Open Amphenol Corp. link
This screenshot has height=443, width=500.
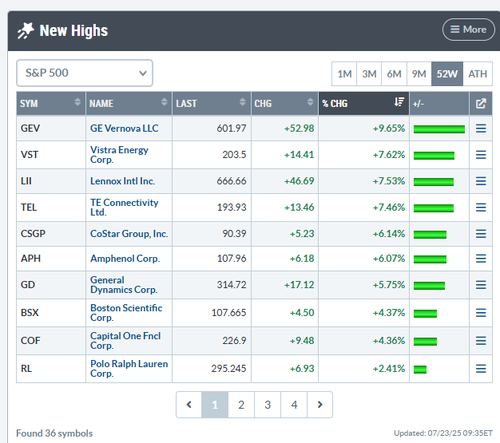tap(125, 258)
